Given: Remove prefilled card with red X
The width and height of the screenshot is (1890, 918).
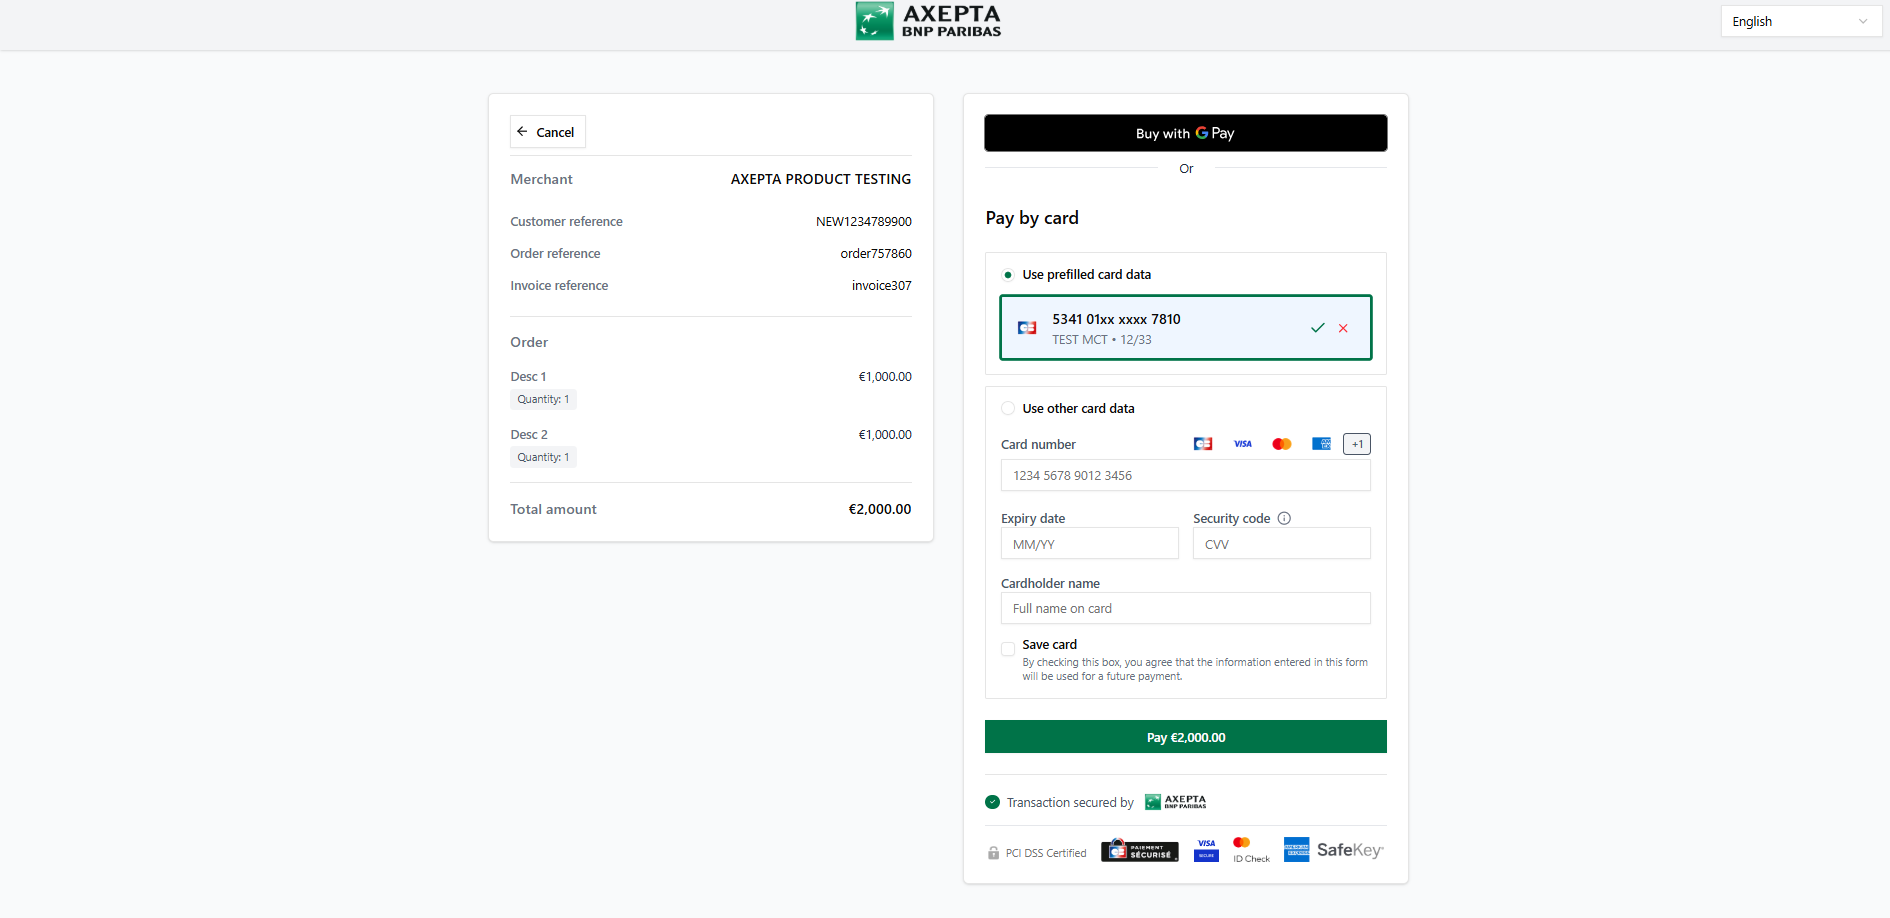Looking at the screenshot, I should (x=1343, y=328).
